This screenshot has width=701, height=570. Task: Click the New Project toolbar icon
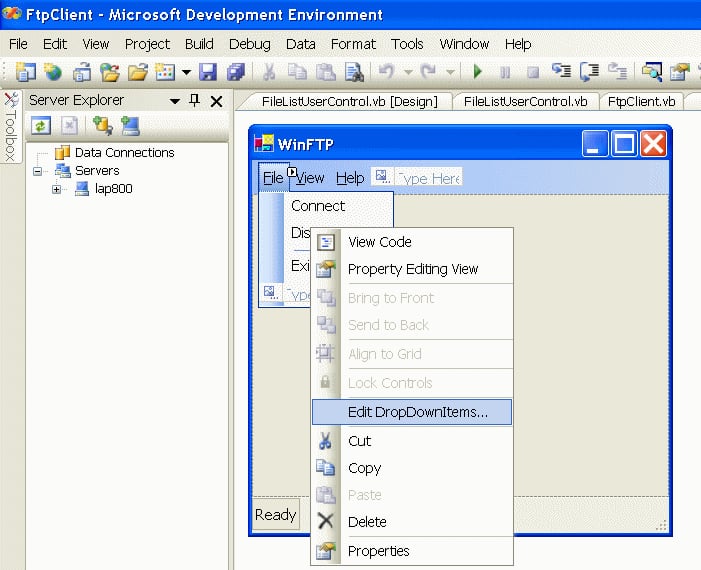point(25,72)
